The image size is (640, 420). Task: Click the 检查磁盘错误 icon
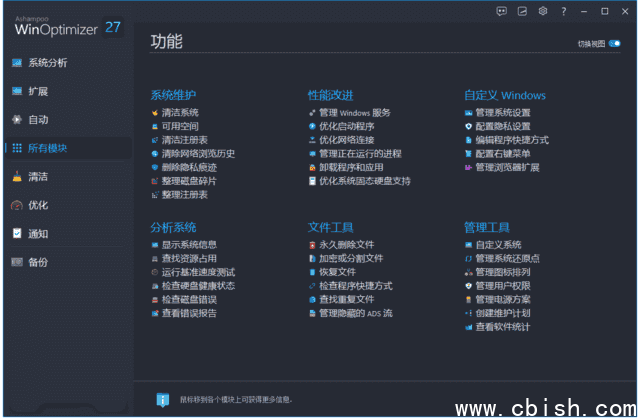click(x=155, y=300)
